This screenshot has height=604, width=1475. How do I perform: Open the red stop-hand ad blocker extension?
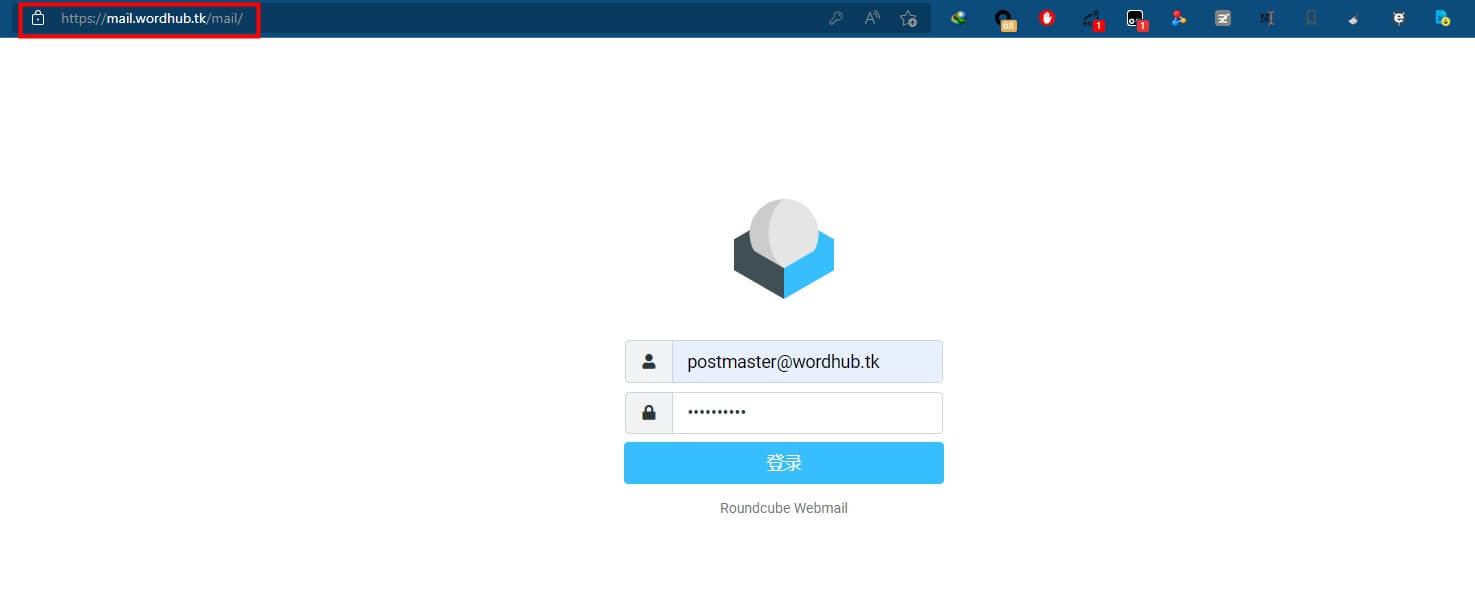(1047, 17)
